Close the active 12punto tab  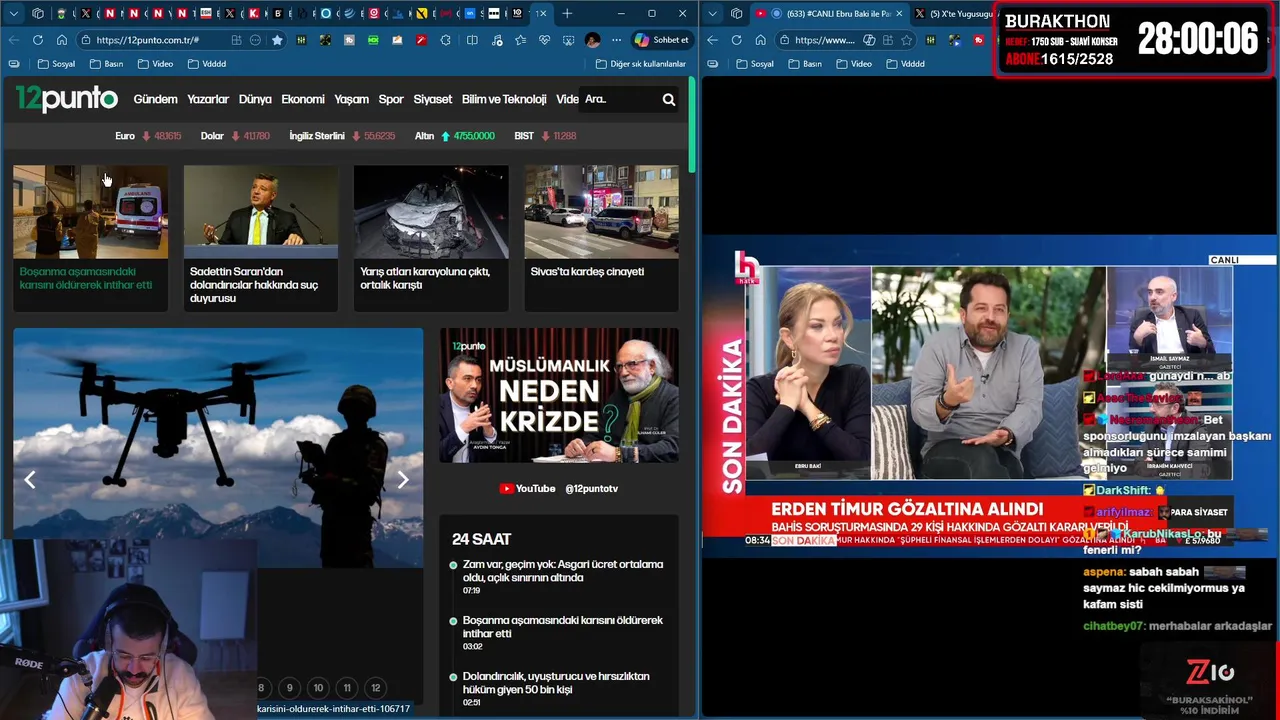click(x=541, y=13)
